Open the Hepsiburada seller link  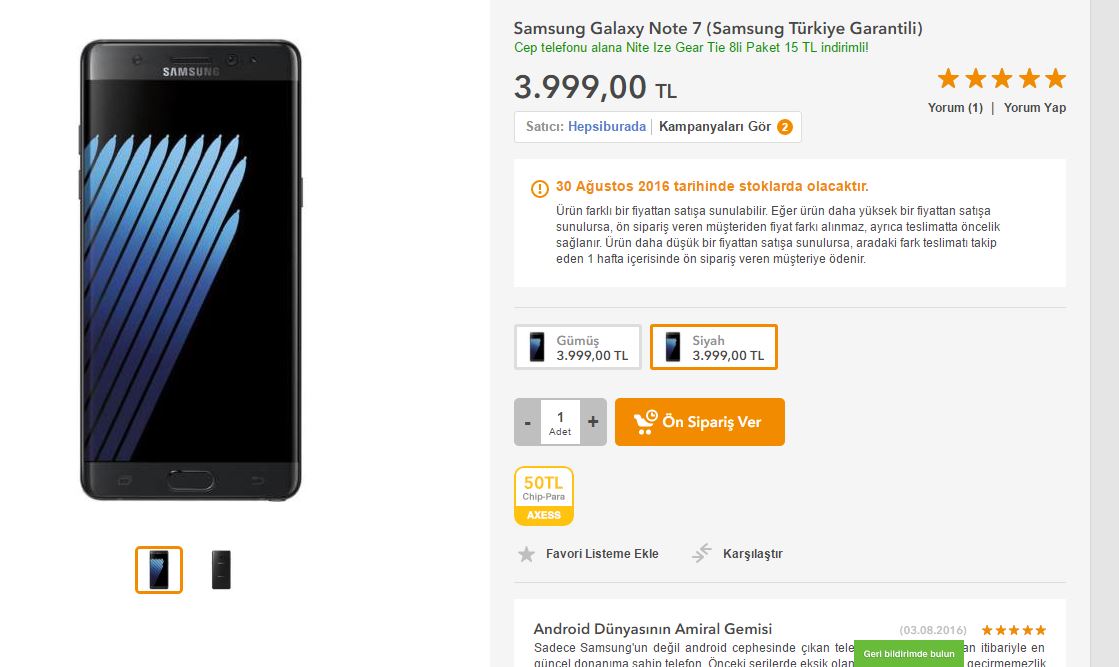(607, 126)
